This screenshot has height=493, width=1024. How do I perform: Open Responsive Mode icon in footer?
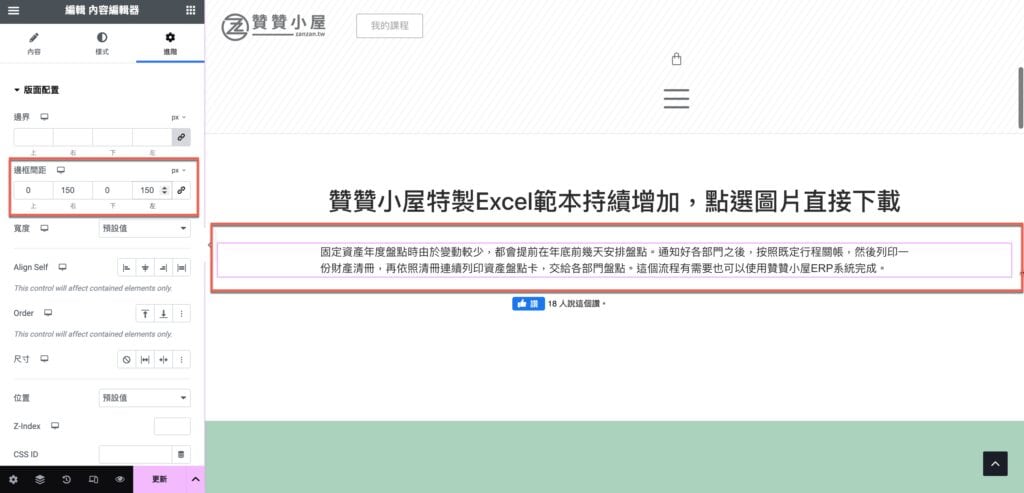[x=93, y=479]
